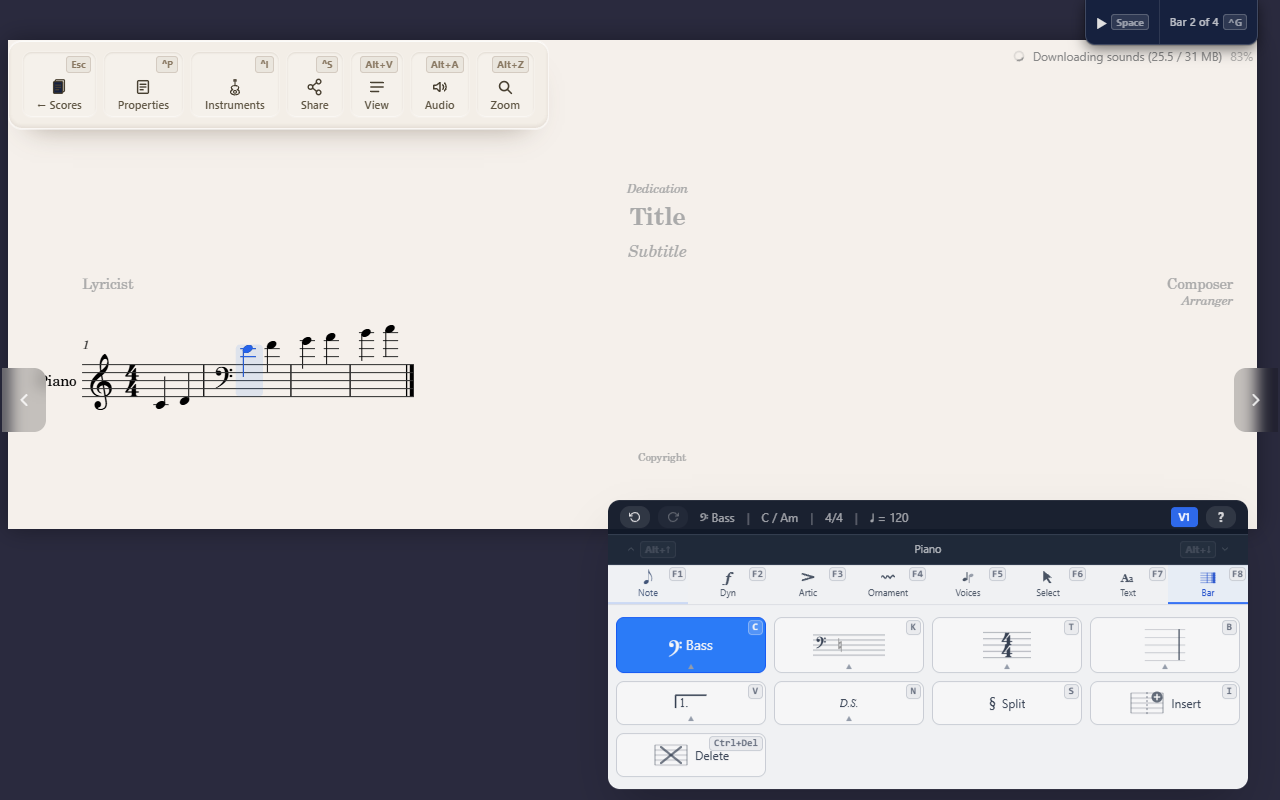Image resolution: width=1280 pixels, height=800 pixels.
Task: Open score Properties
Action: pos(143,86)
